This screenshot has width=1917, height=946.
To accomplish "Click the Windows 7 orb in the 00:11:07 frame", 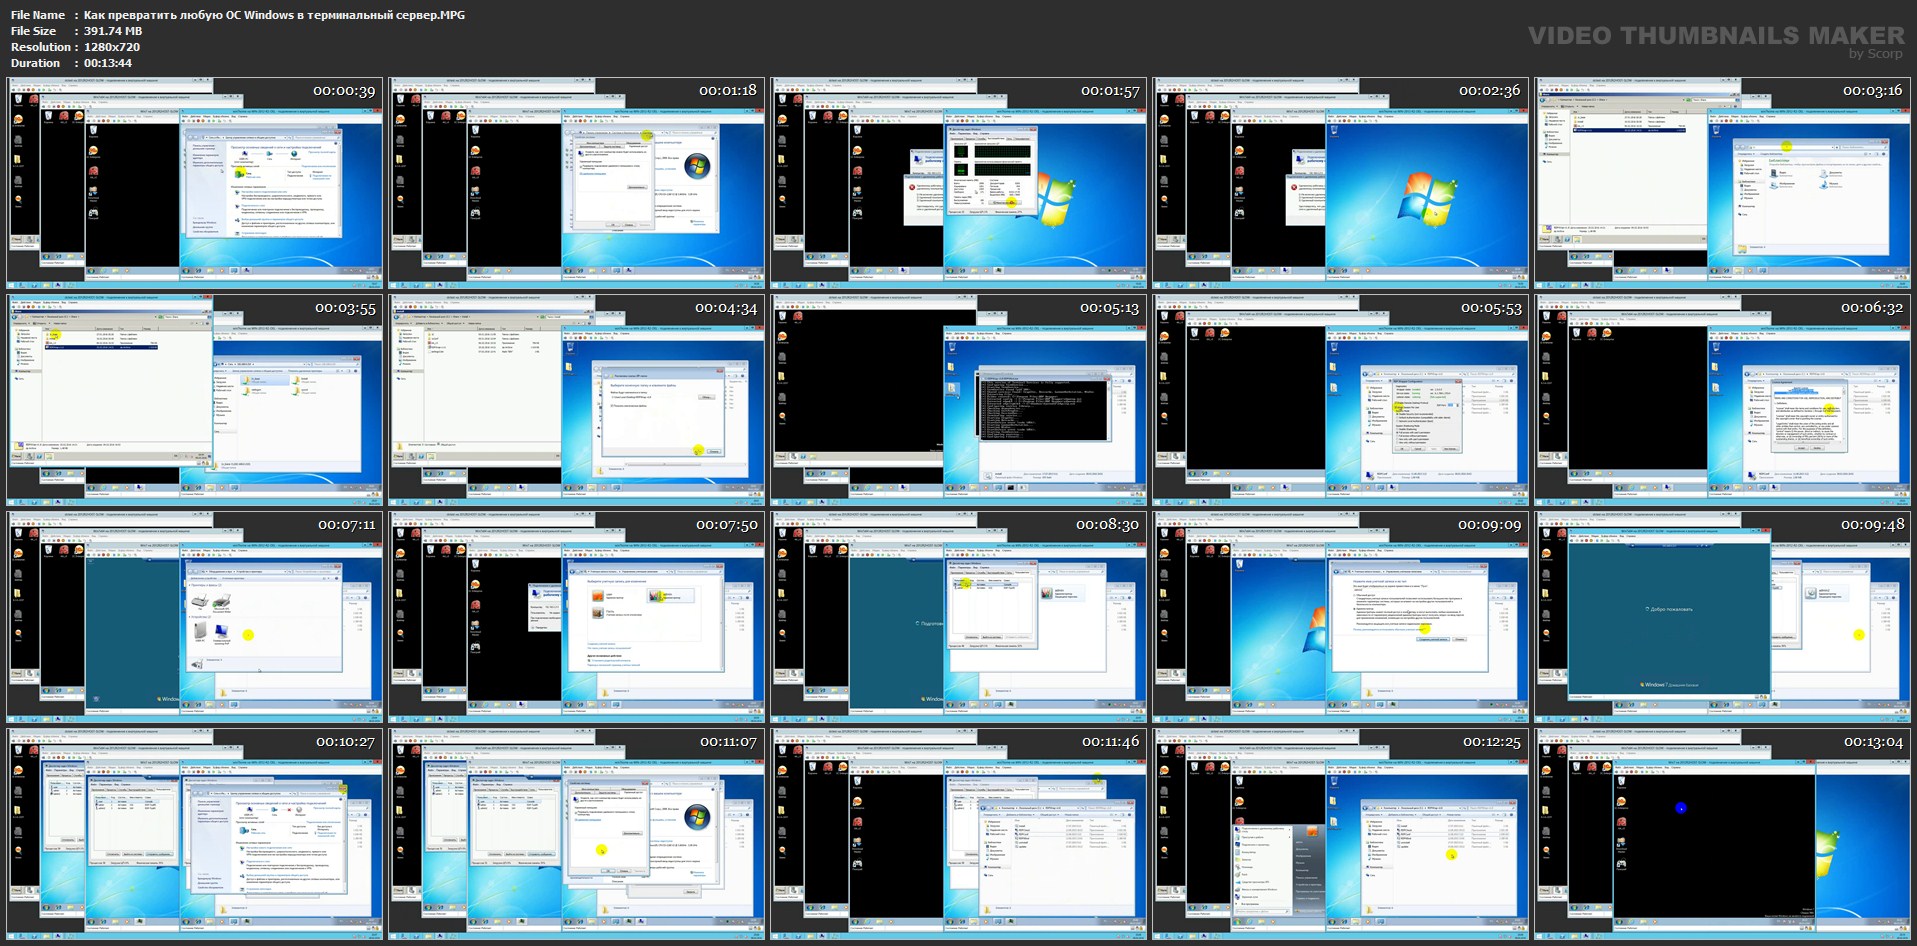I will (x=696, y=815).
